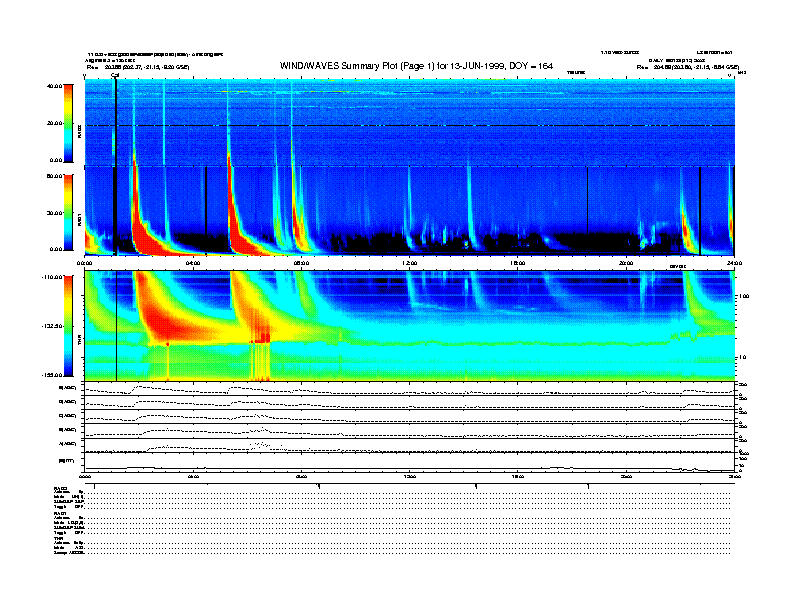The image size is (792, 612).
Task: Click the TNR color scale bar
Action: [x=68, y=326]
